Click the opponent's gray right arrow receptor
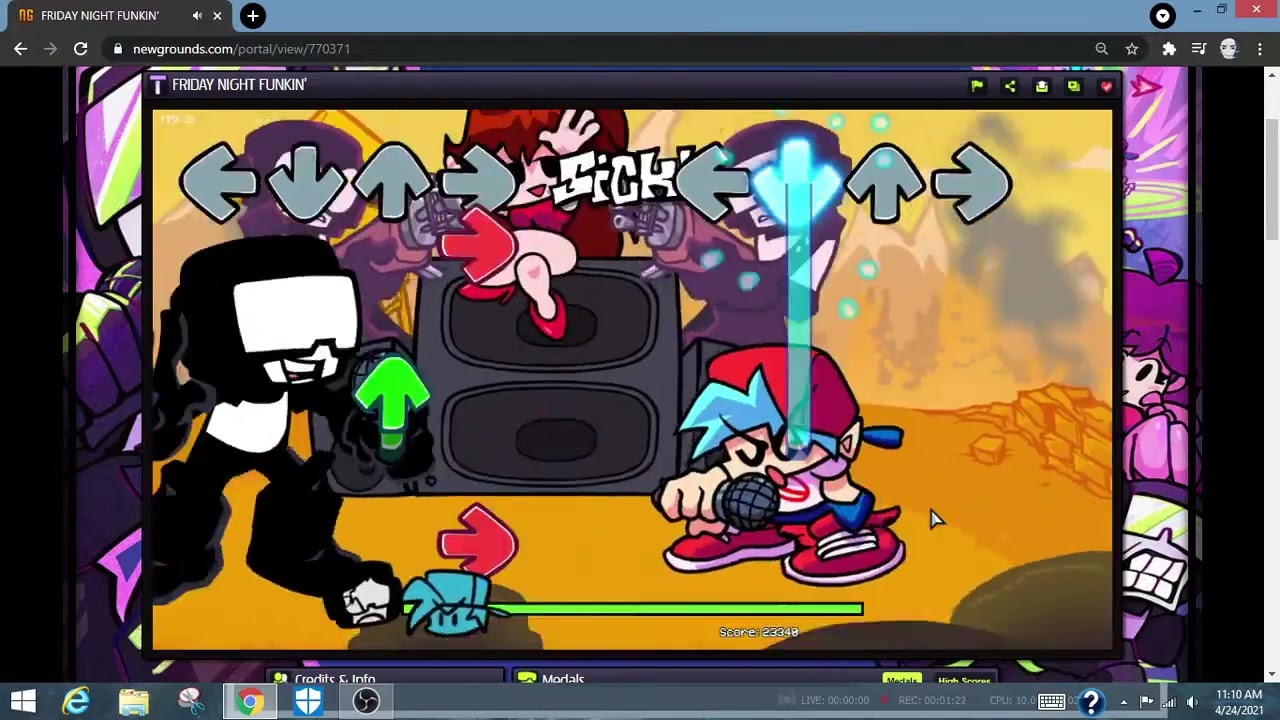Screen dimensions: 1280x720 click(x=480, y=184)
